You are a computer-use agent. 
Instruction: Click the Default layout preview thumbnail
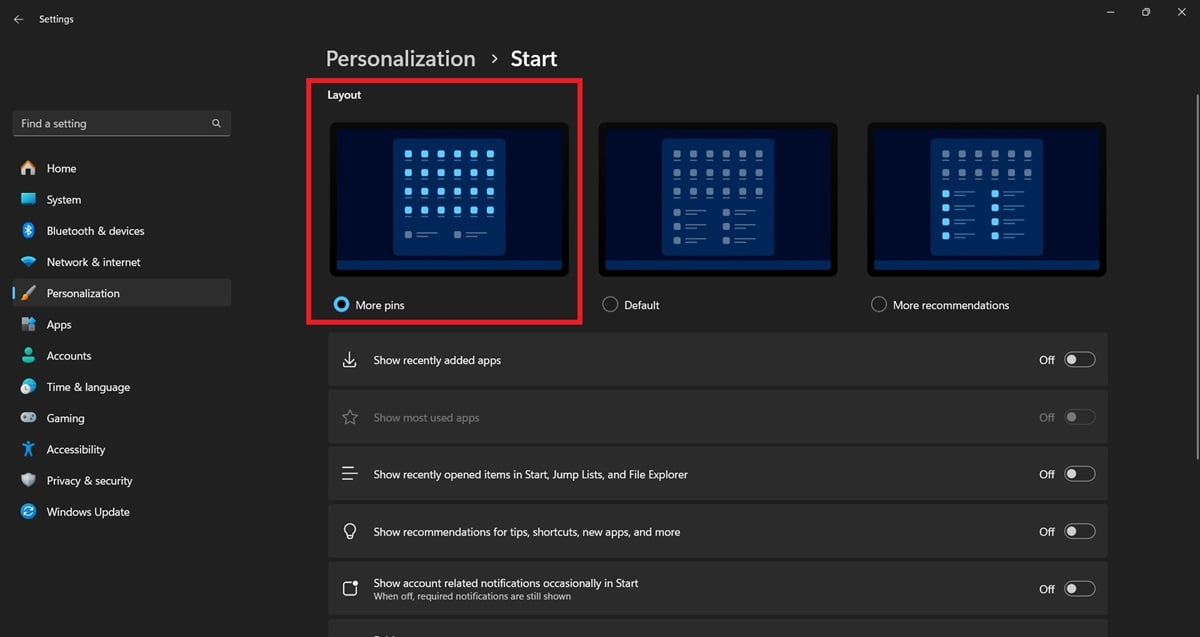click(718, 199)
